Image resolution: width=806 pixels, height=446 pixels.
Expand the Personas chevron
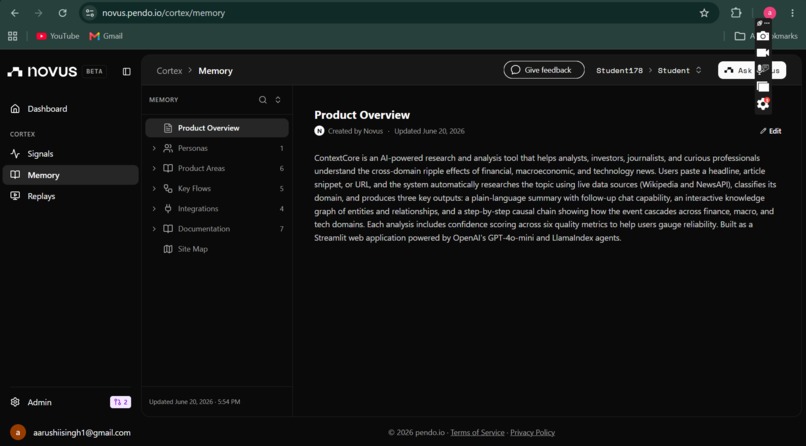154,148
